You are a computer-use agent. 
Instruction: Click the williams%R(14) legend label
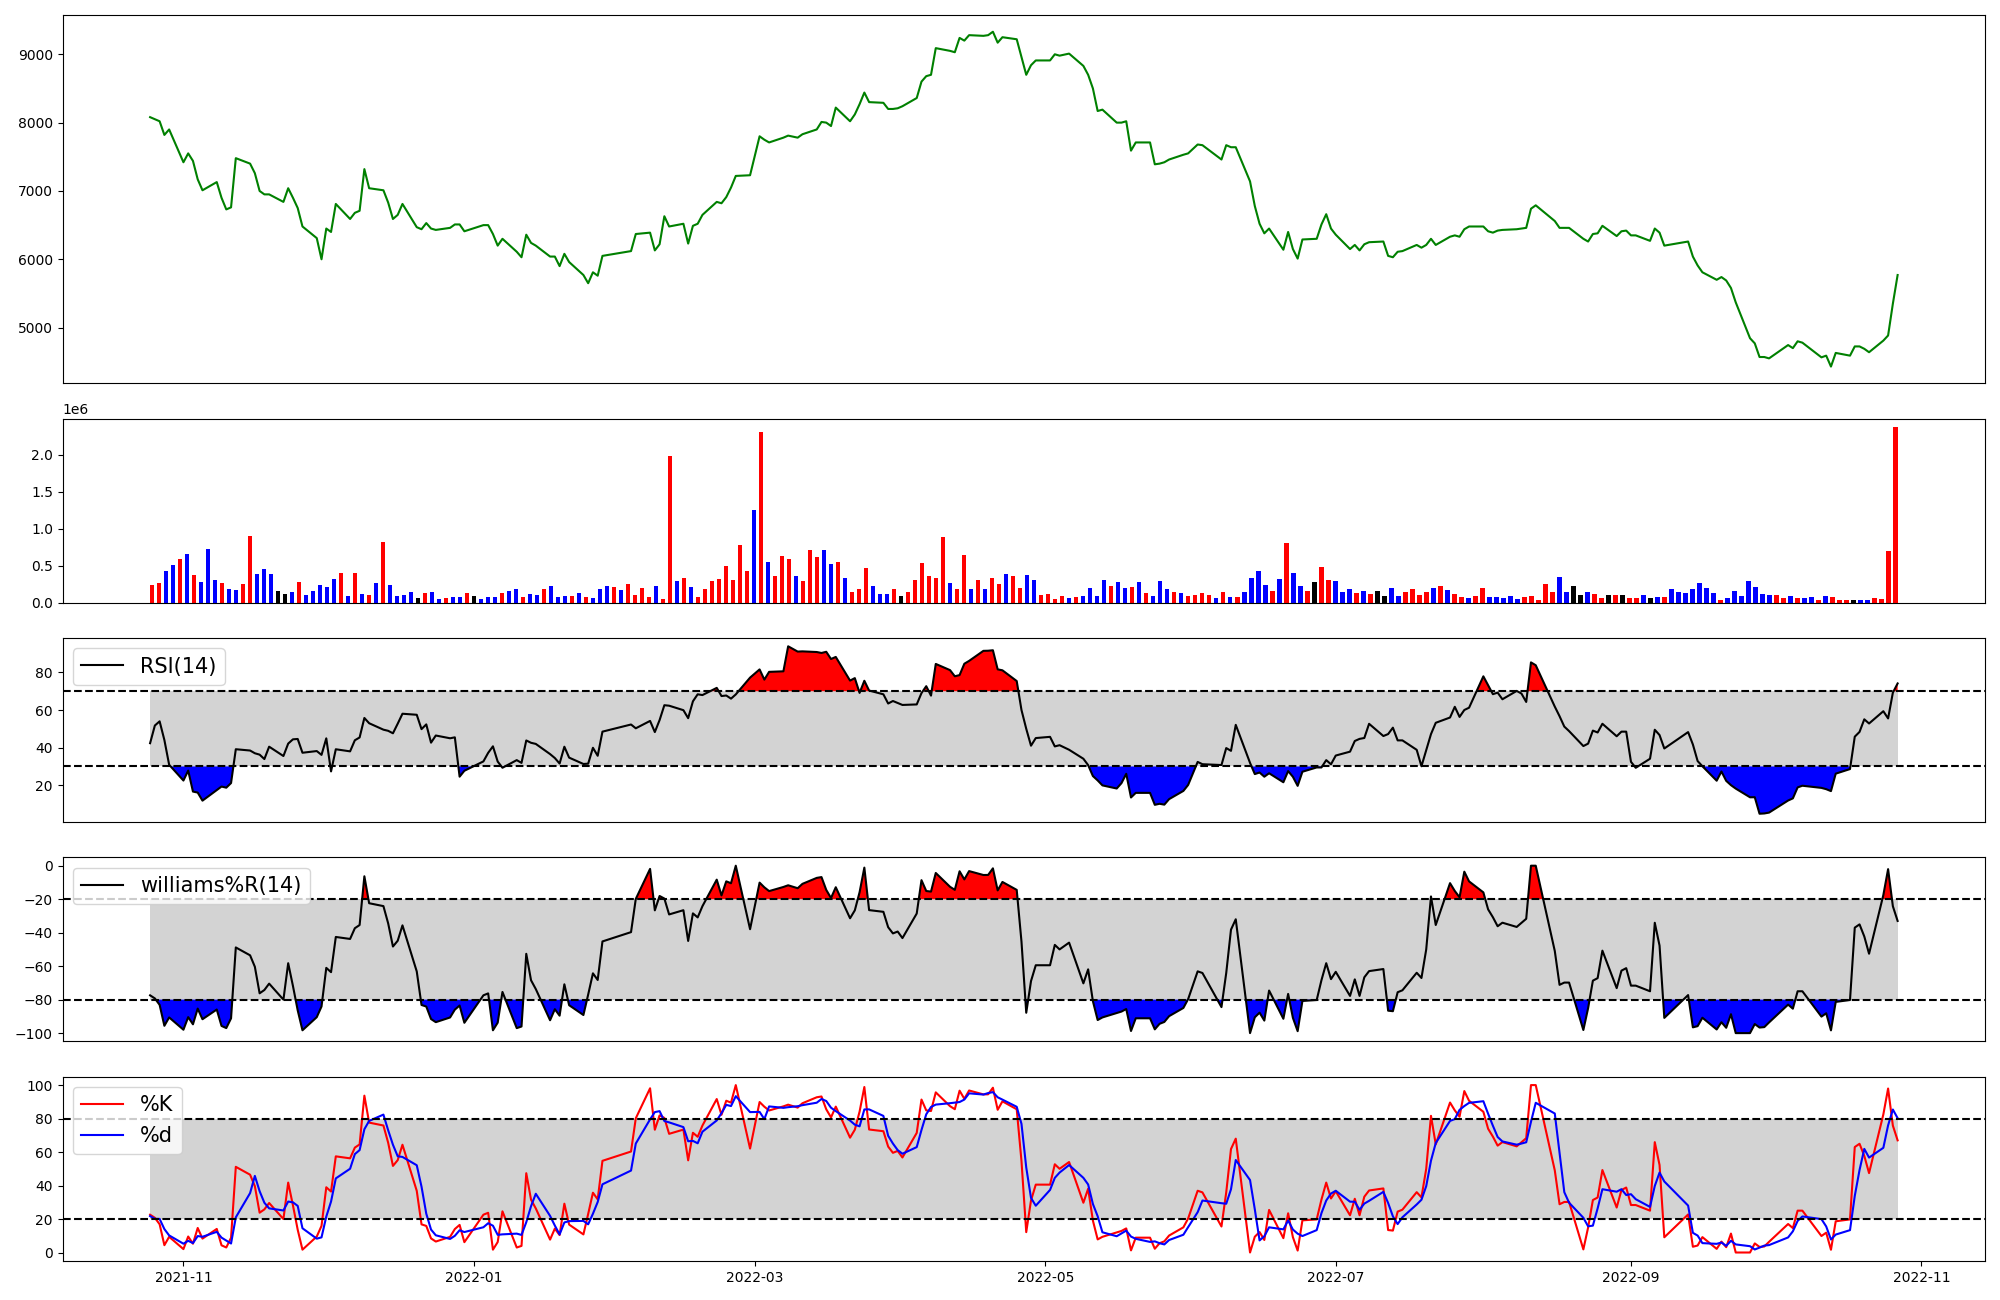(220, 885)
